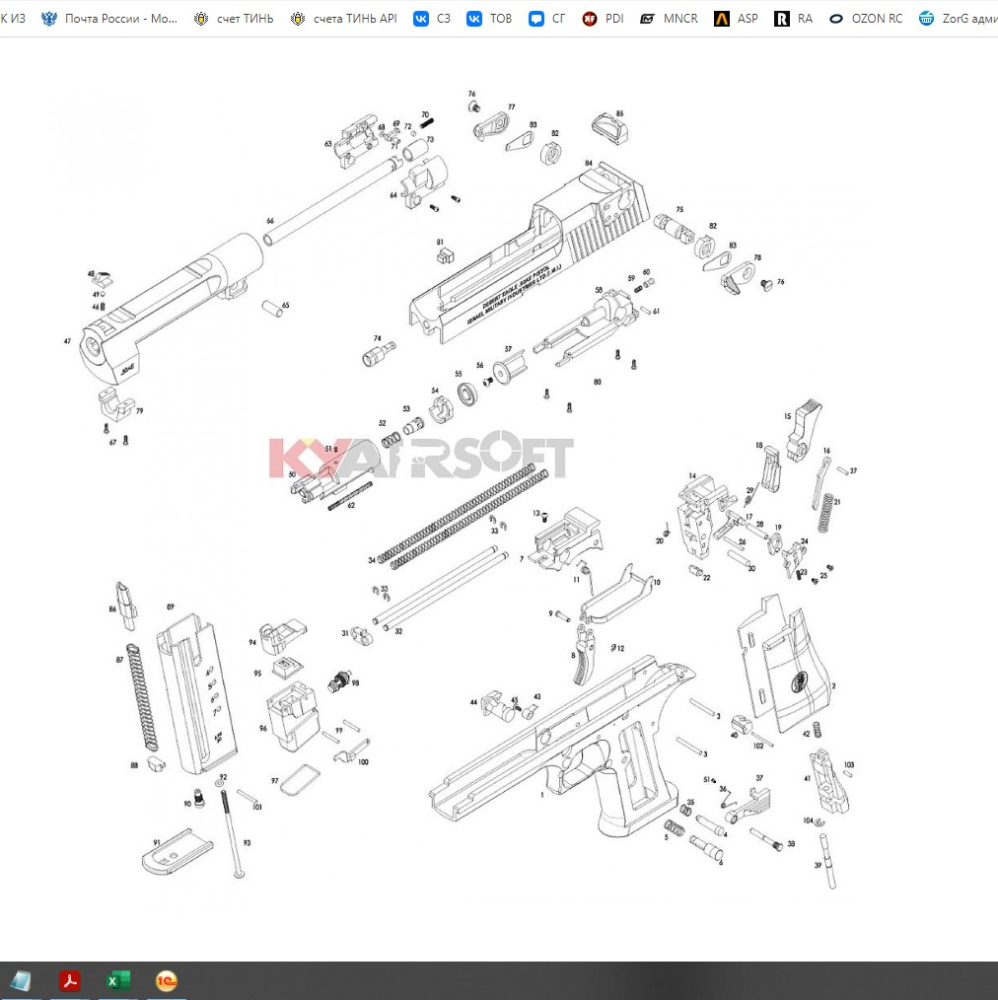Open the Почта России bookmark
Screen dimensions: 998x1000
coord(109,18)
